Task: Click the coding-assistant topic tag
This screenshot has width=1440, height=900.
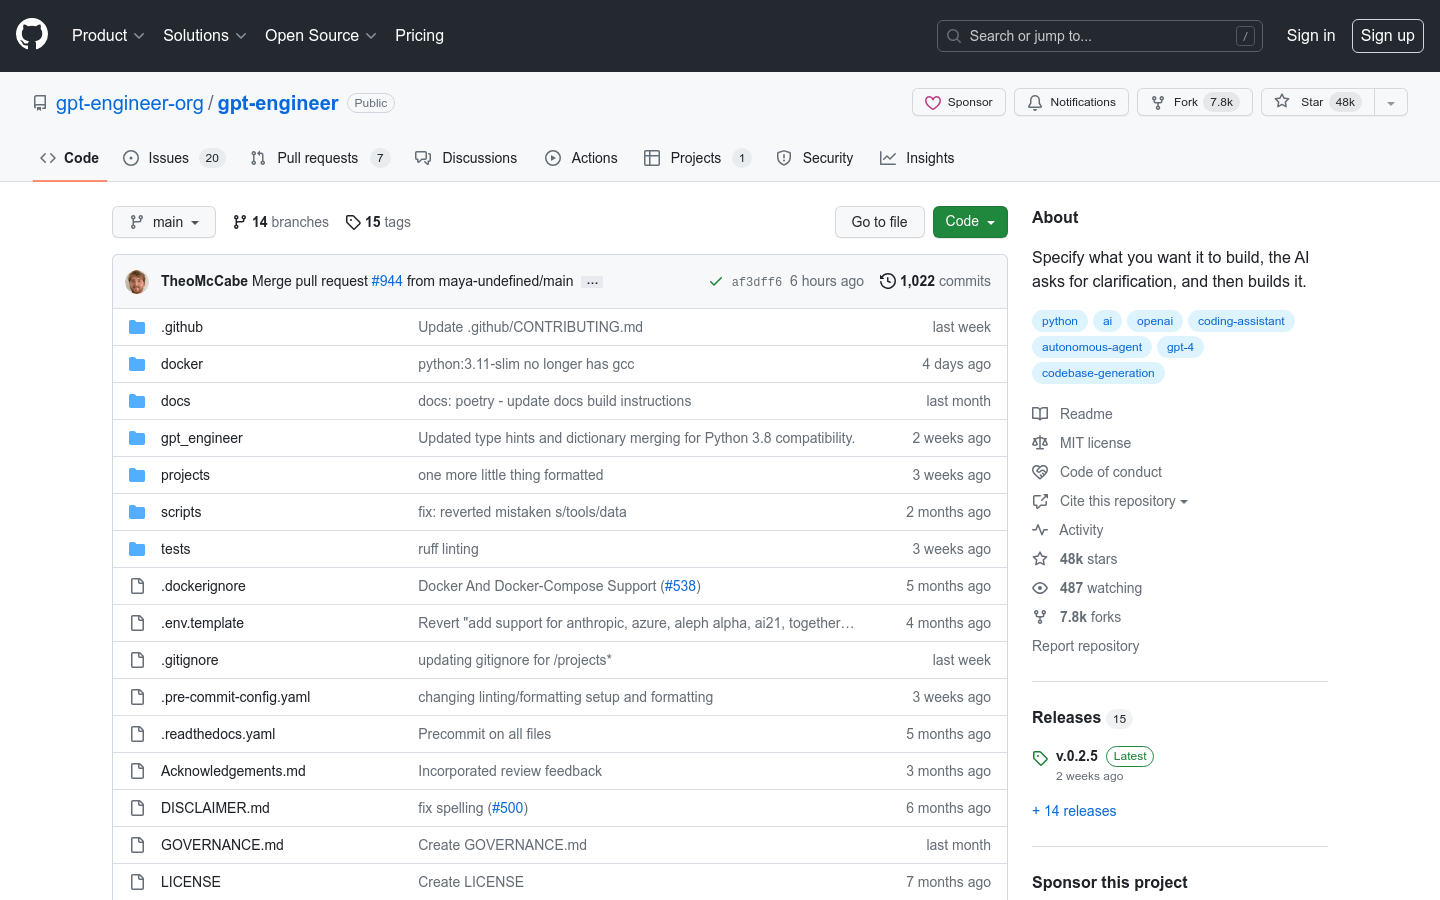Action: coord(1241,321)
